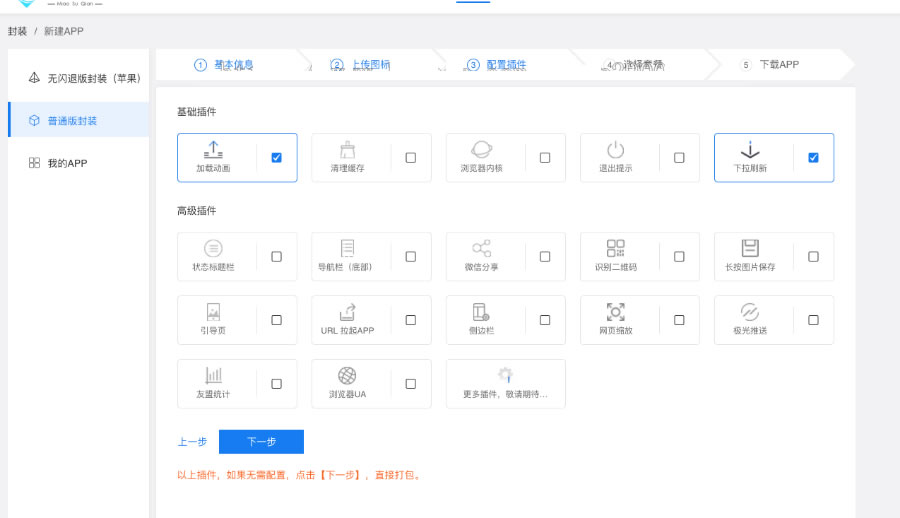
Task: Click the 识别二维码 QR icon
Action: pyautogui.click(x=615, y=248)
